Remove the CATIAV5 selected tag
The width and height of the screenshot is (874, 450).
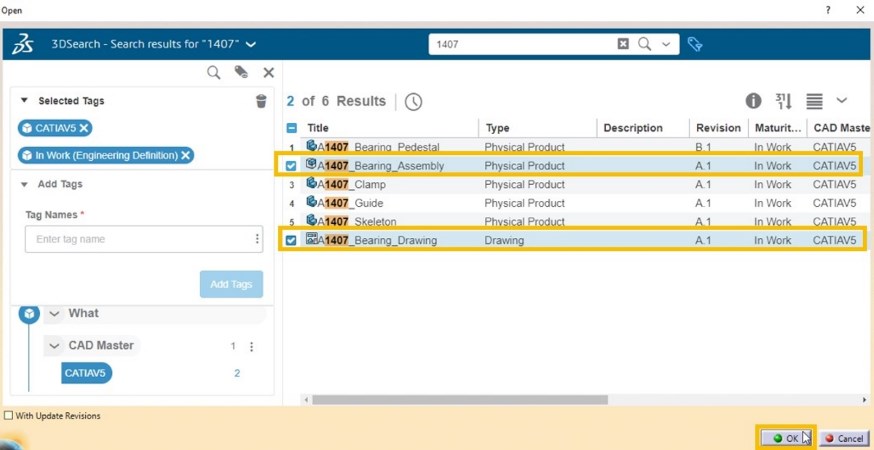[84, 128]
